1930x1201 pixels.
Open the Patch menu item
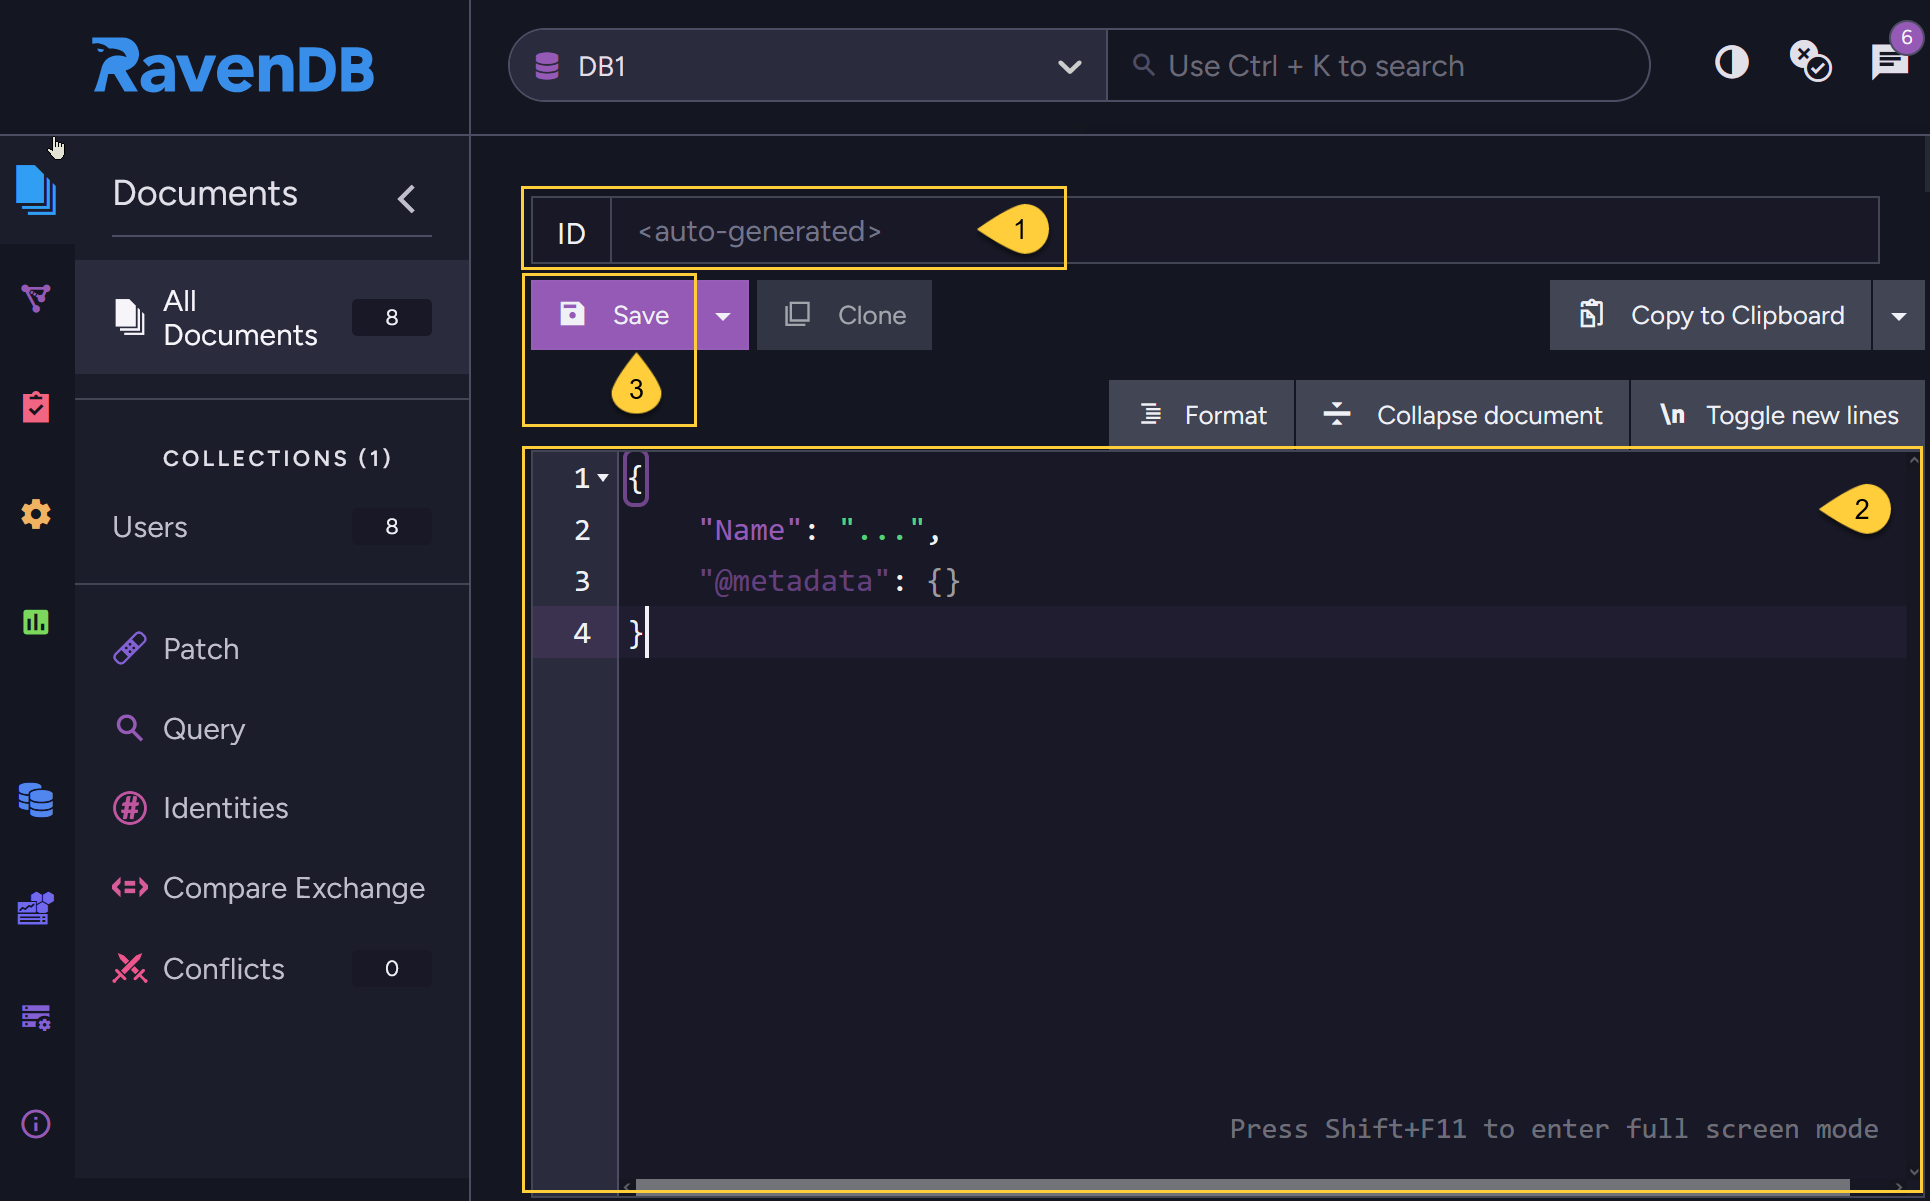pos(272,648)
